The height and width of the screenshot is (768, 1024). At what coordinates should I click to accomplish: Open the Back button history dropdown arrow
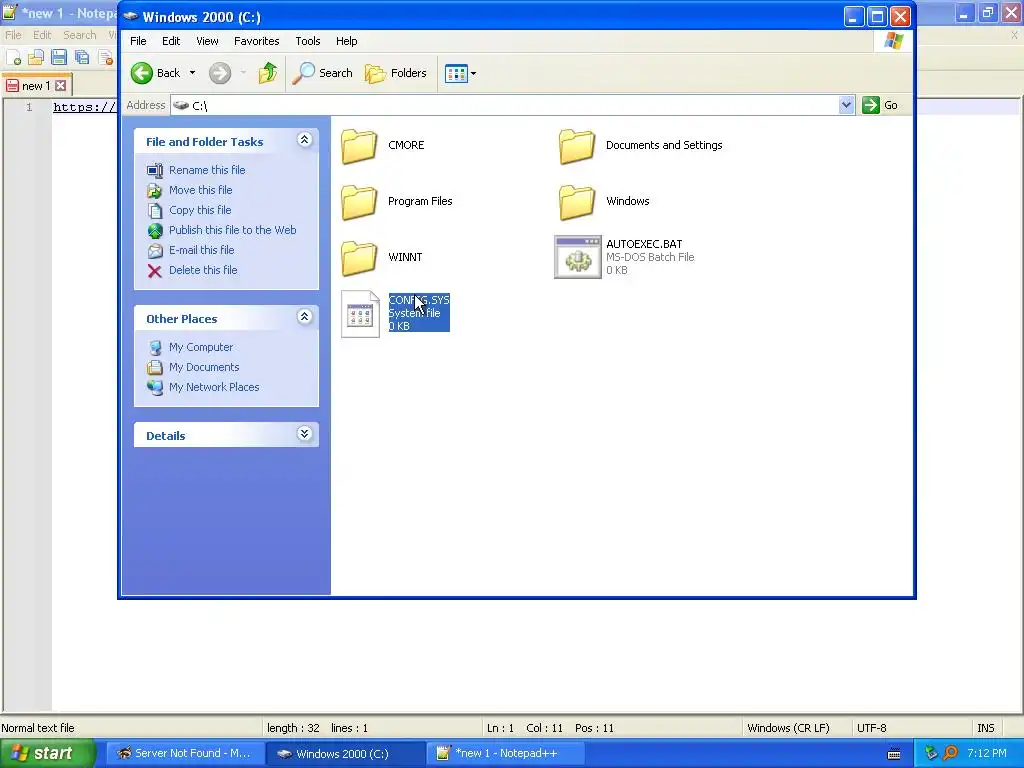click(x=192, y=73)
